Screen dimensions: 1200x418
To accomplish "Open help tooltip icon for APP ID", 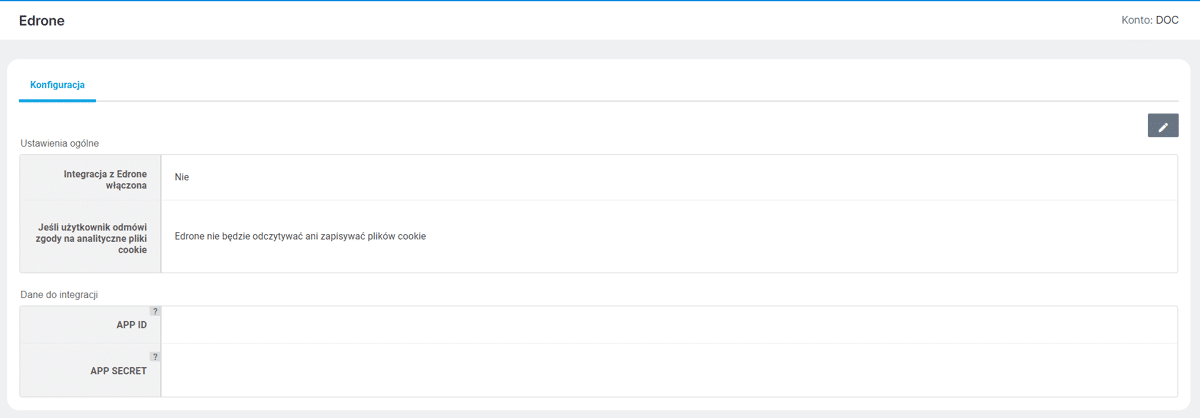I will pos(155,311).
